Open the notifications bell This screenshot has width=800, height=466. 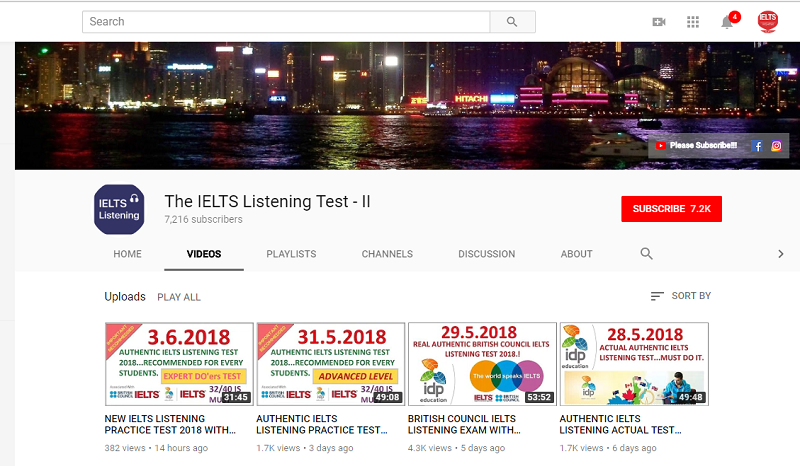click(x=728, y=22)
